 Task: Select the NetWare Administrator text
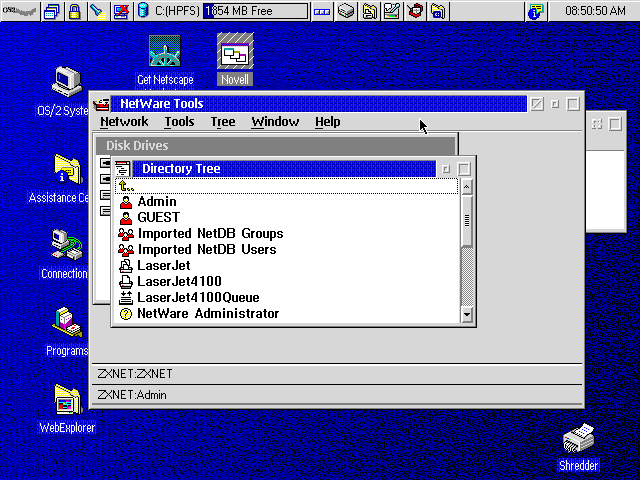(208, 313)
